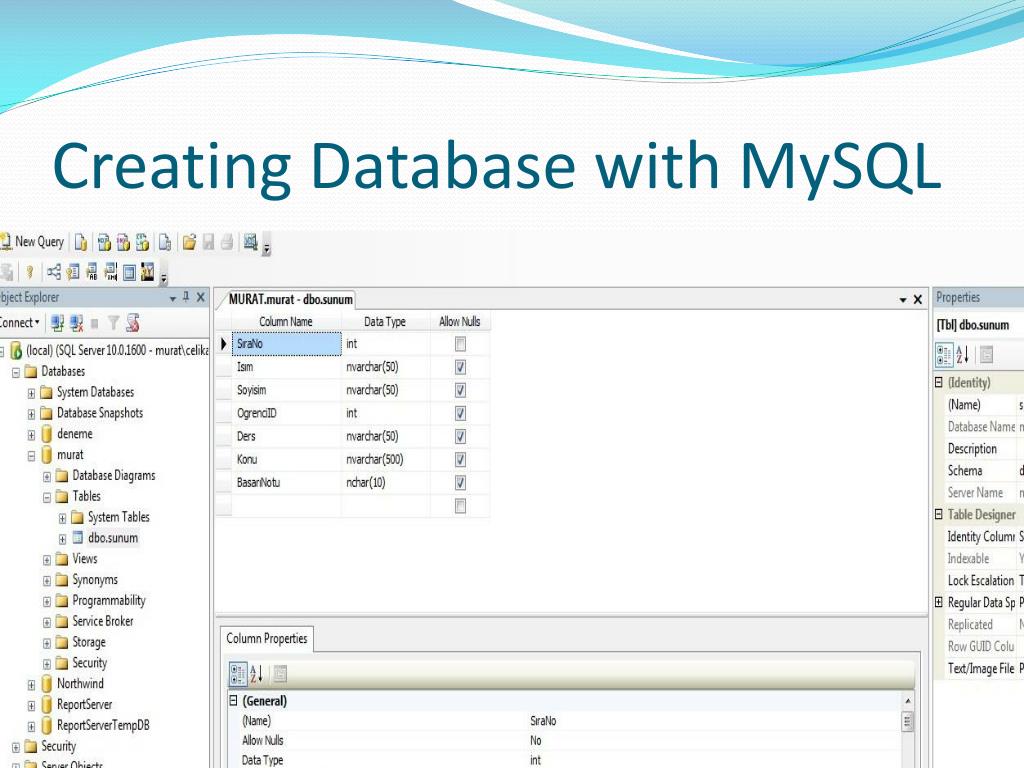
Task: Open the Column Properties tab
Action: (266, 639)
